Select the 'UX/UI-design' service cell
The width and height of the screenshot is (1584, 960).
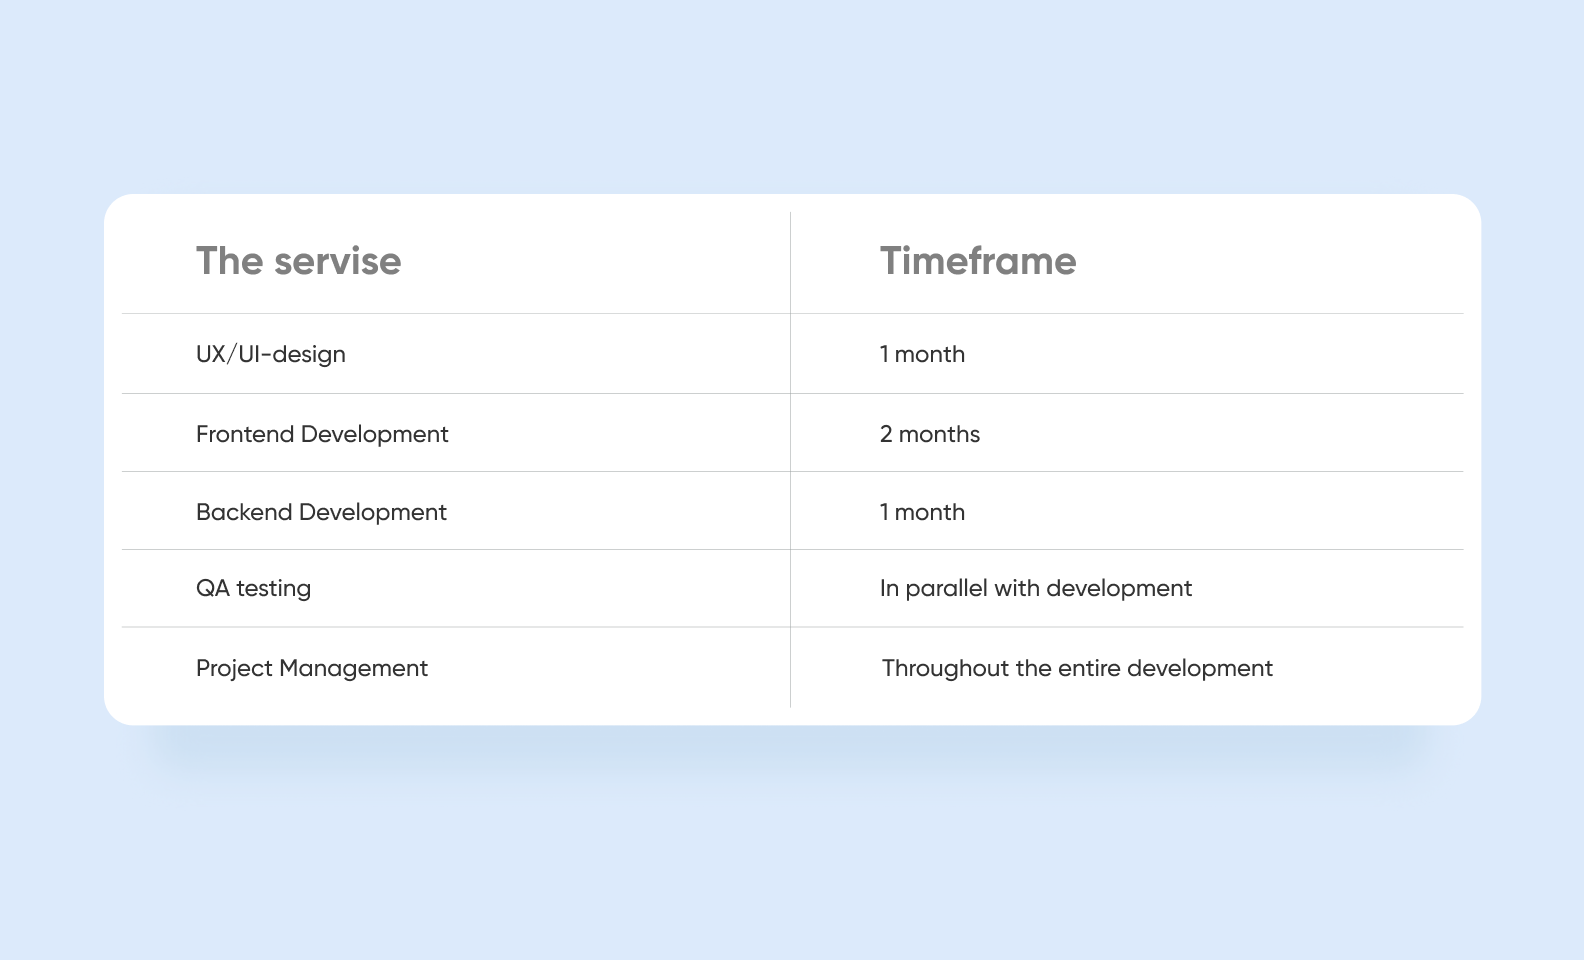[x=271, y=354]
